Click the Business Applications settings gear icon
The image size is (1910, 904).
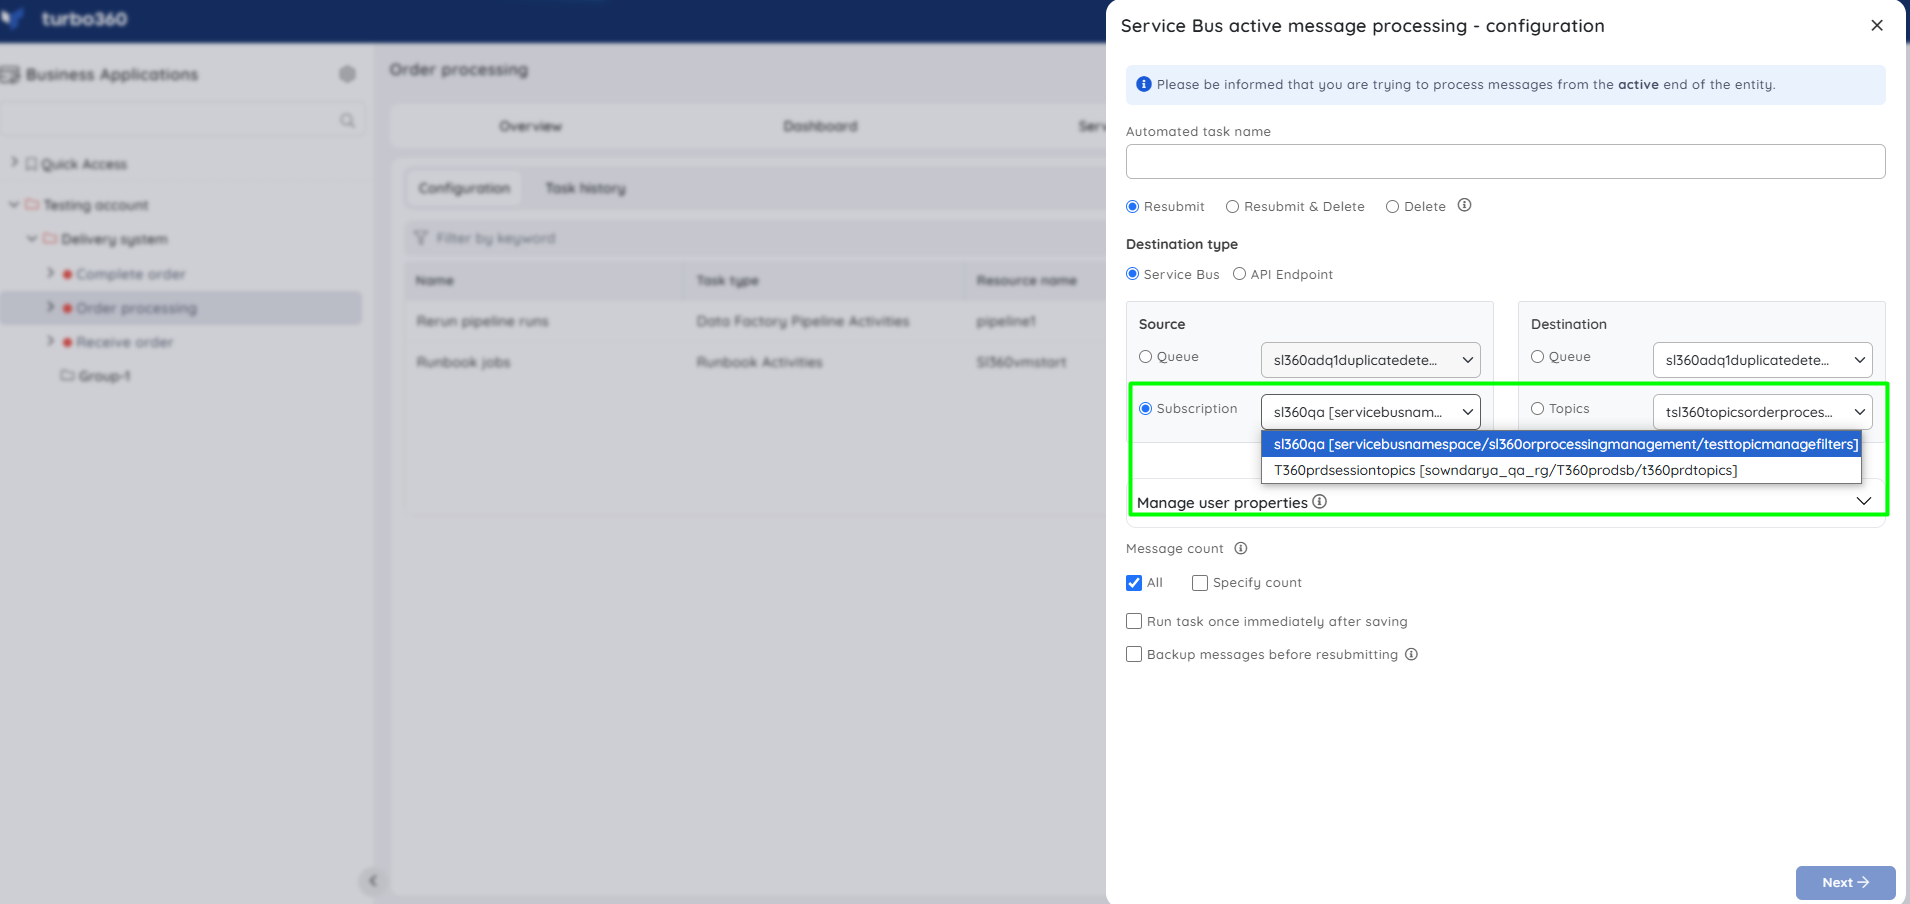click(347, 74)
